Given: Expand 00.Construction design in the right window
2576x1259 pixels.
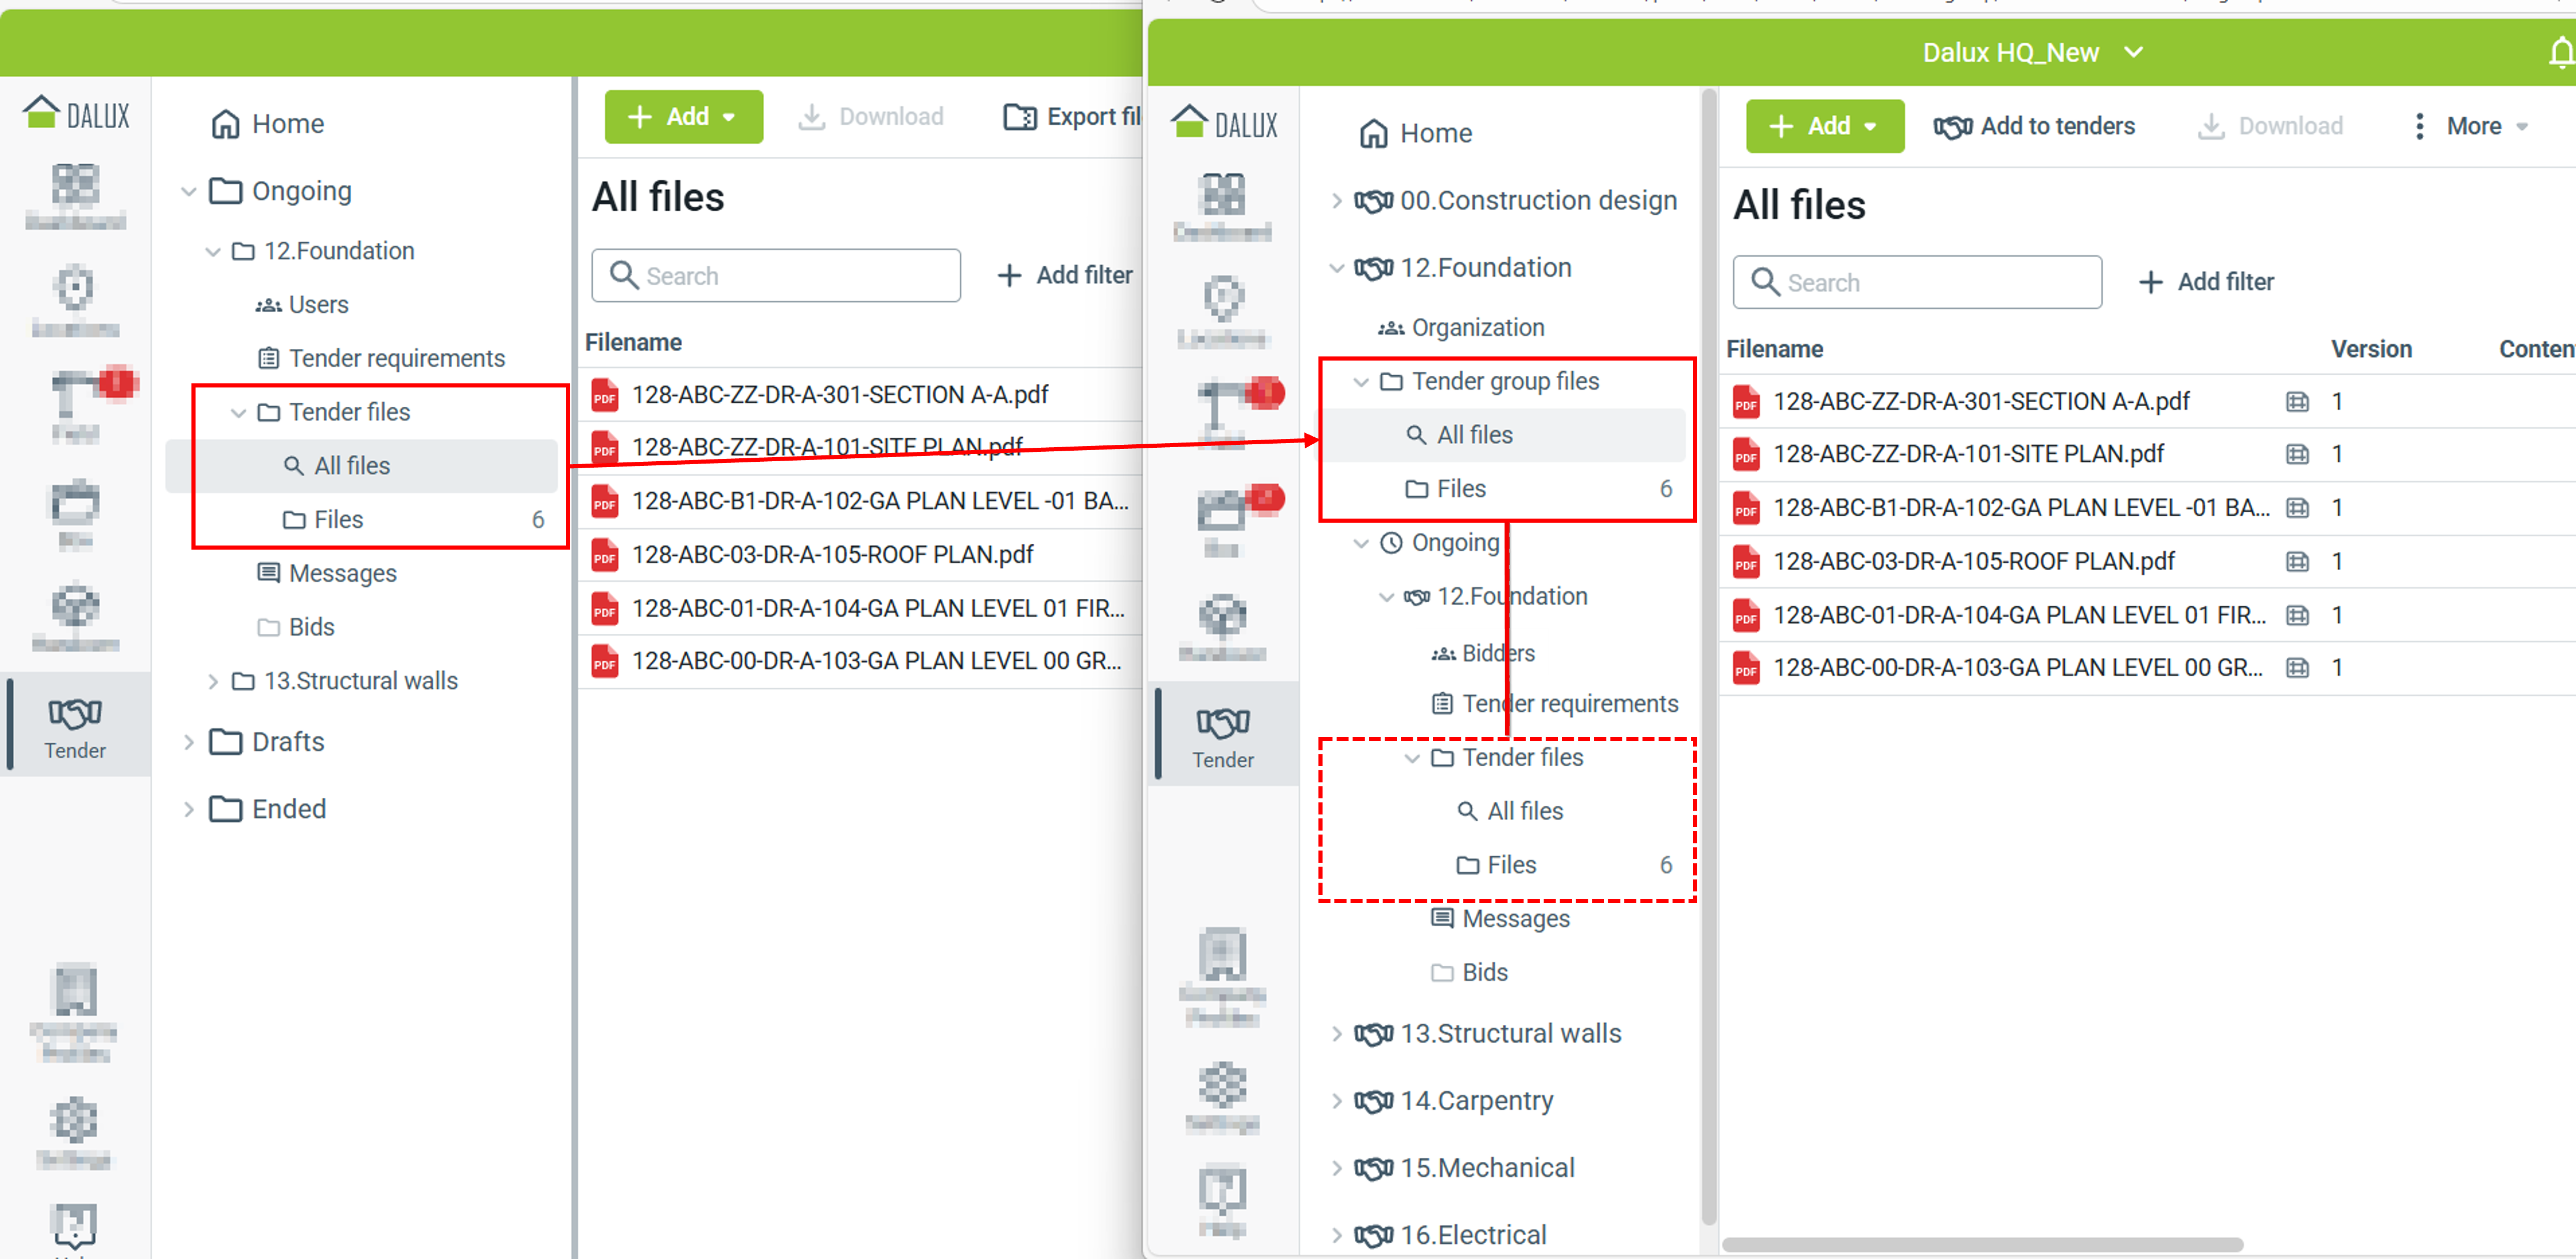Looking at the screenshot, I should (1336, 201).
